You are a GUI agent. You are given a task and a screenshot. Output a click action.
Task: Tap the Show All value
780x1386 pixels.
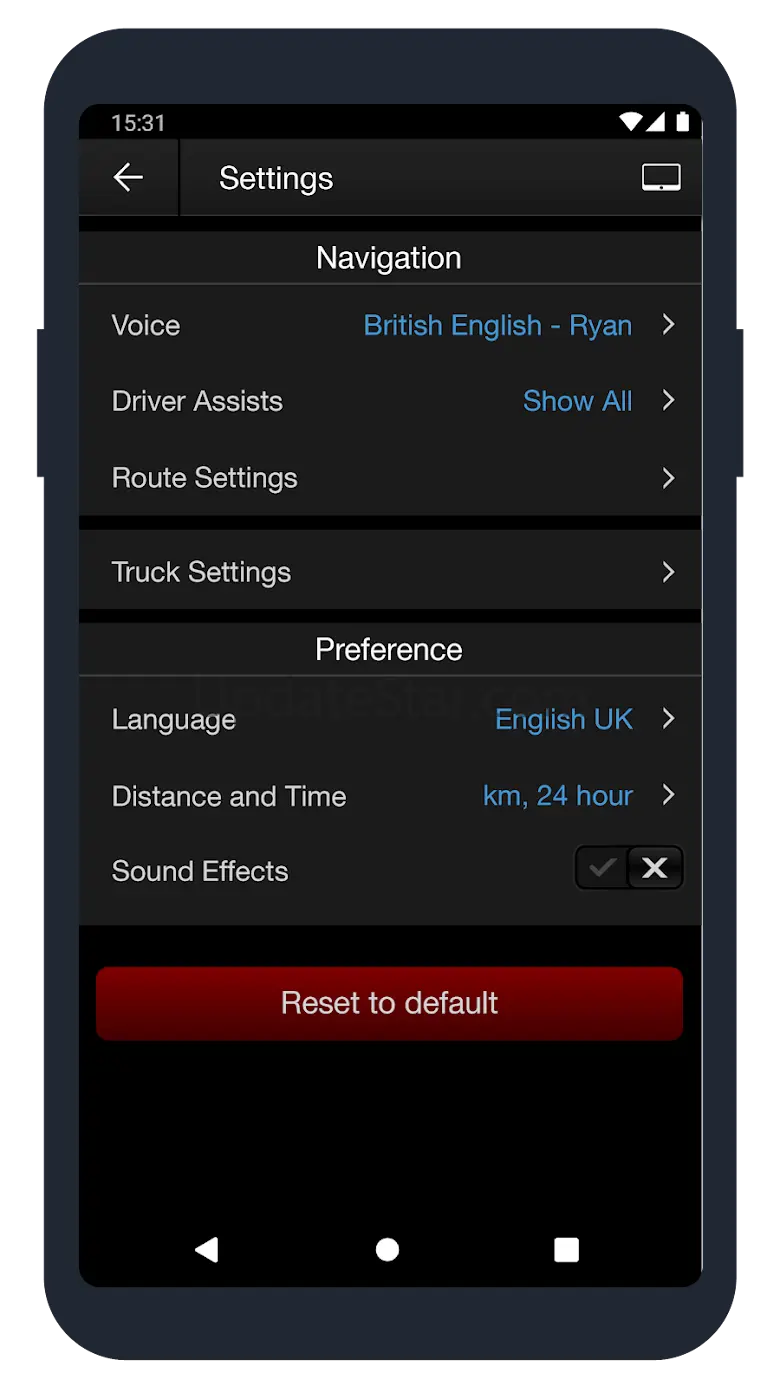(x=578, y=402)
